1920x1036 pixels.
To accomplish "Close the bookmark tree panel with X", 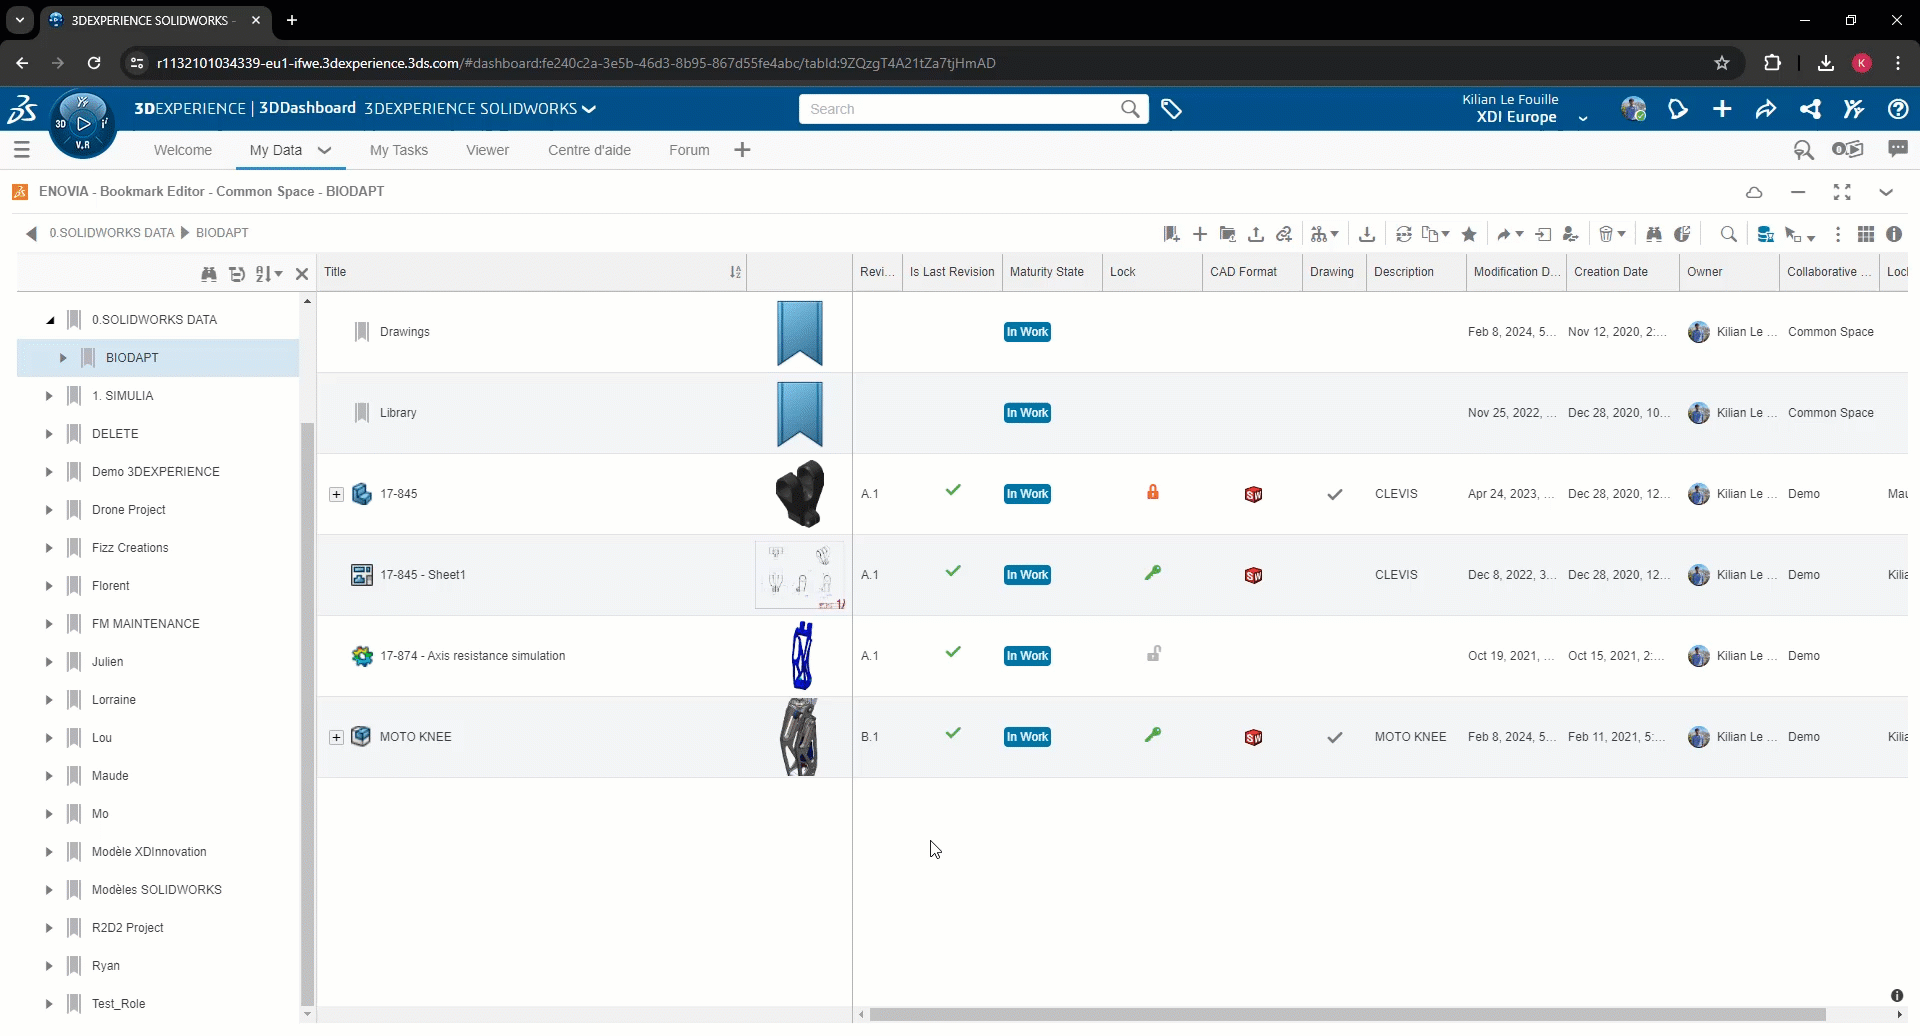I will point(302,273).
